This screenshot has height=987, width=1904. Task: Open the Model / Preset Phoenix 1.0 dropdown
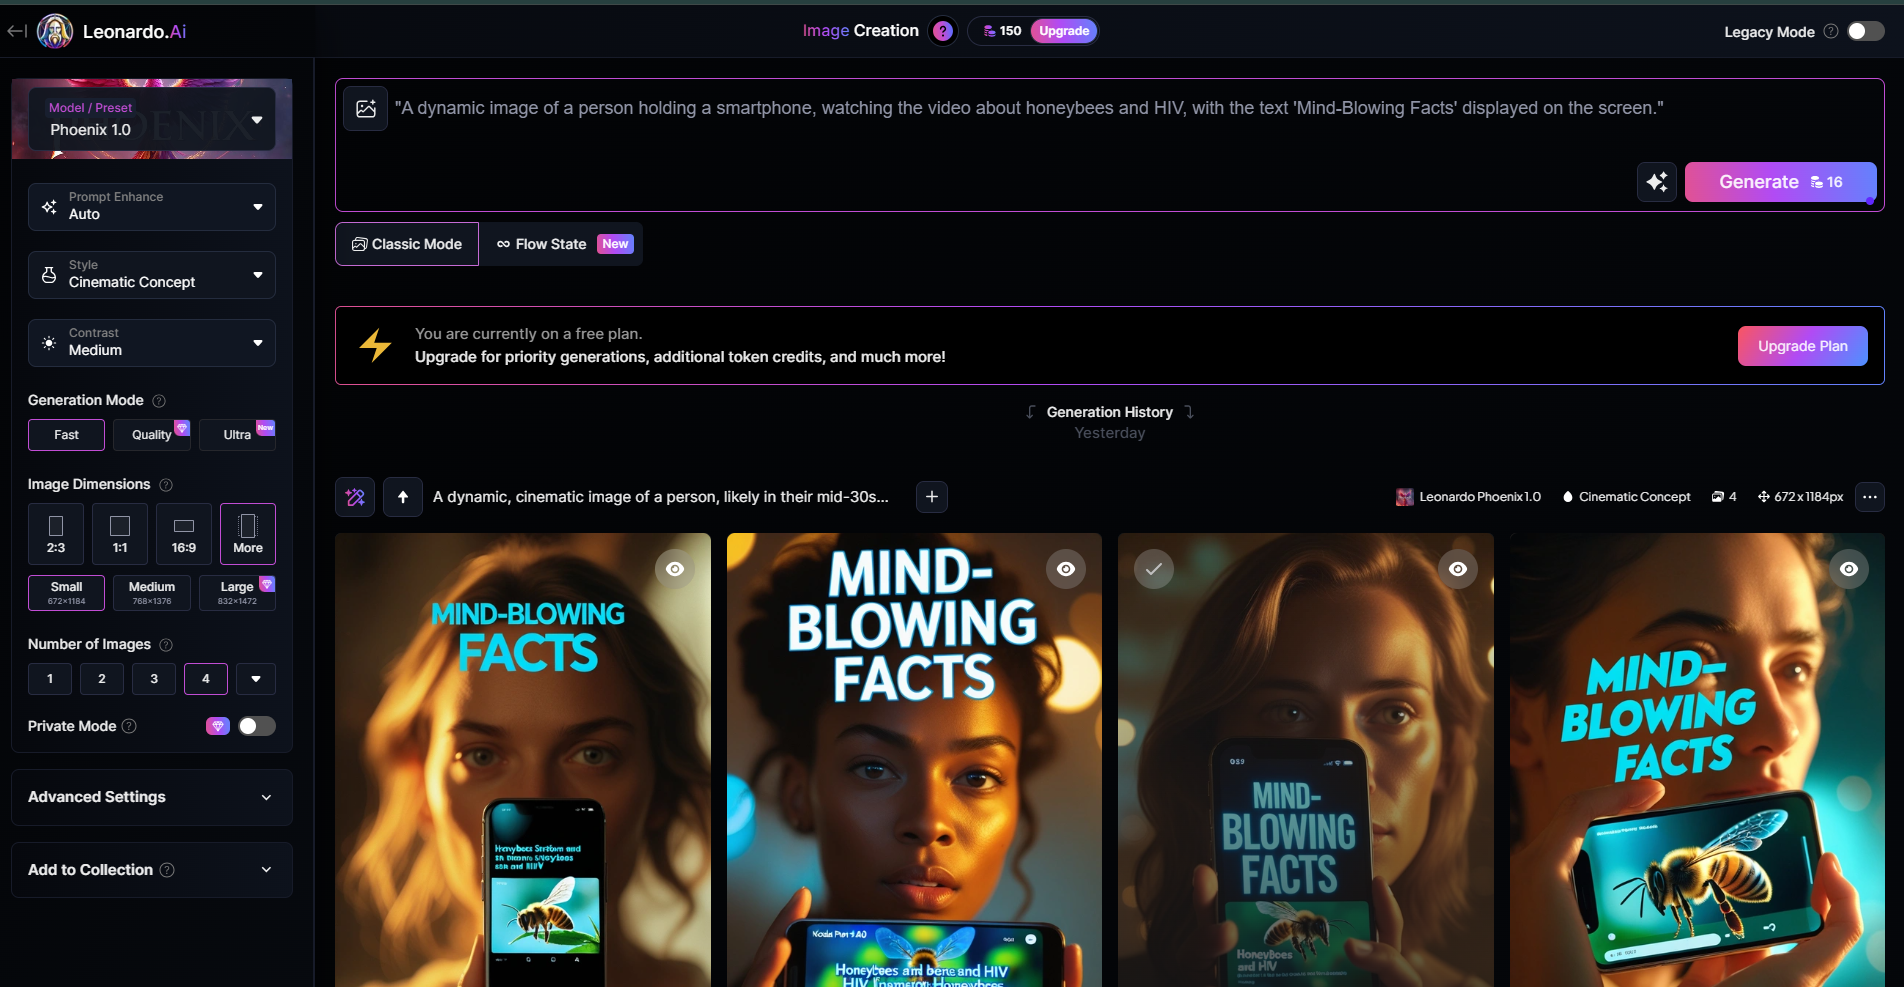(x=152, y=119)
